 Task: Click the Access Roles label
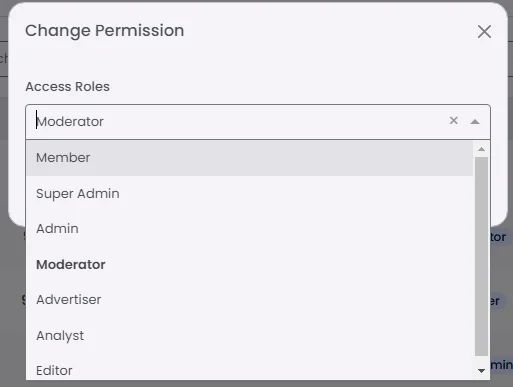coord(67,87)
